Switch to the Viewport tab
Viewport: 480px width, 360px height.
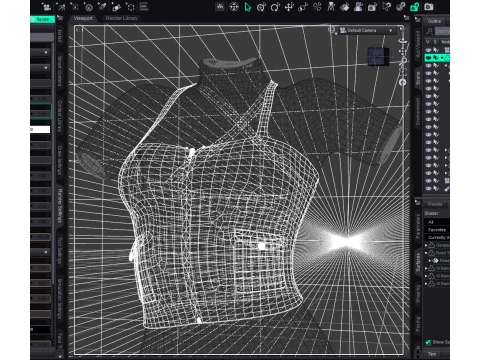pyautogui.click(x=83, y=18)
